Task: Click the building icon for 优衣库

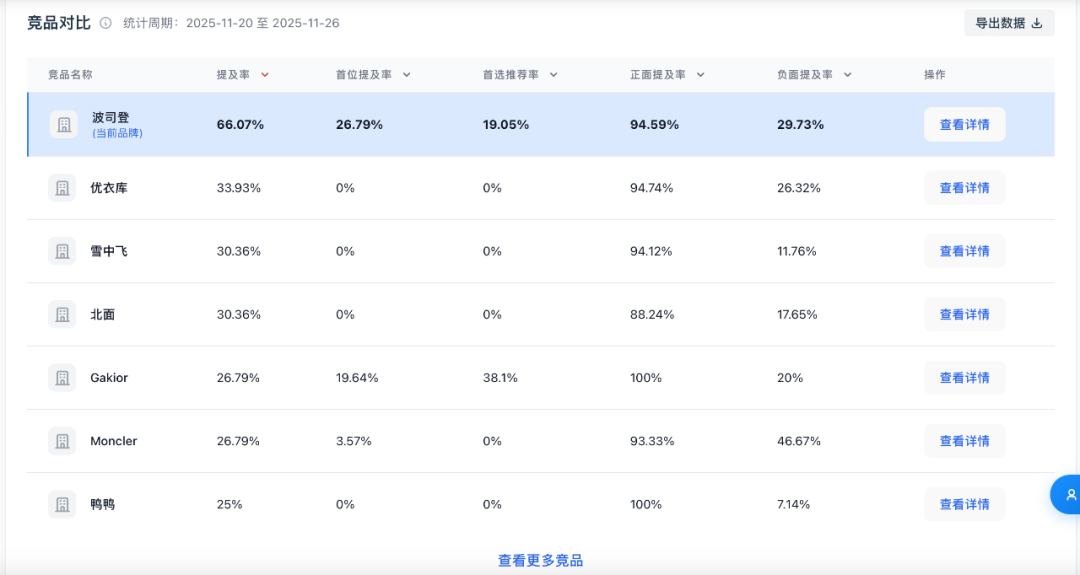Action: 62,188
